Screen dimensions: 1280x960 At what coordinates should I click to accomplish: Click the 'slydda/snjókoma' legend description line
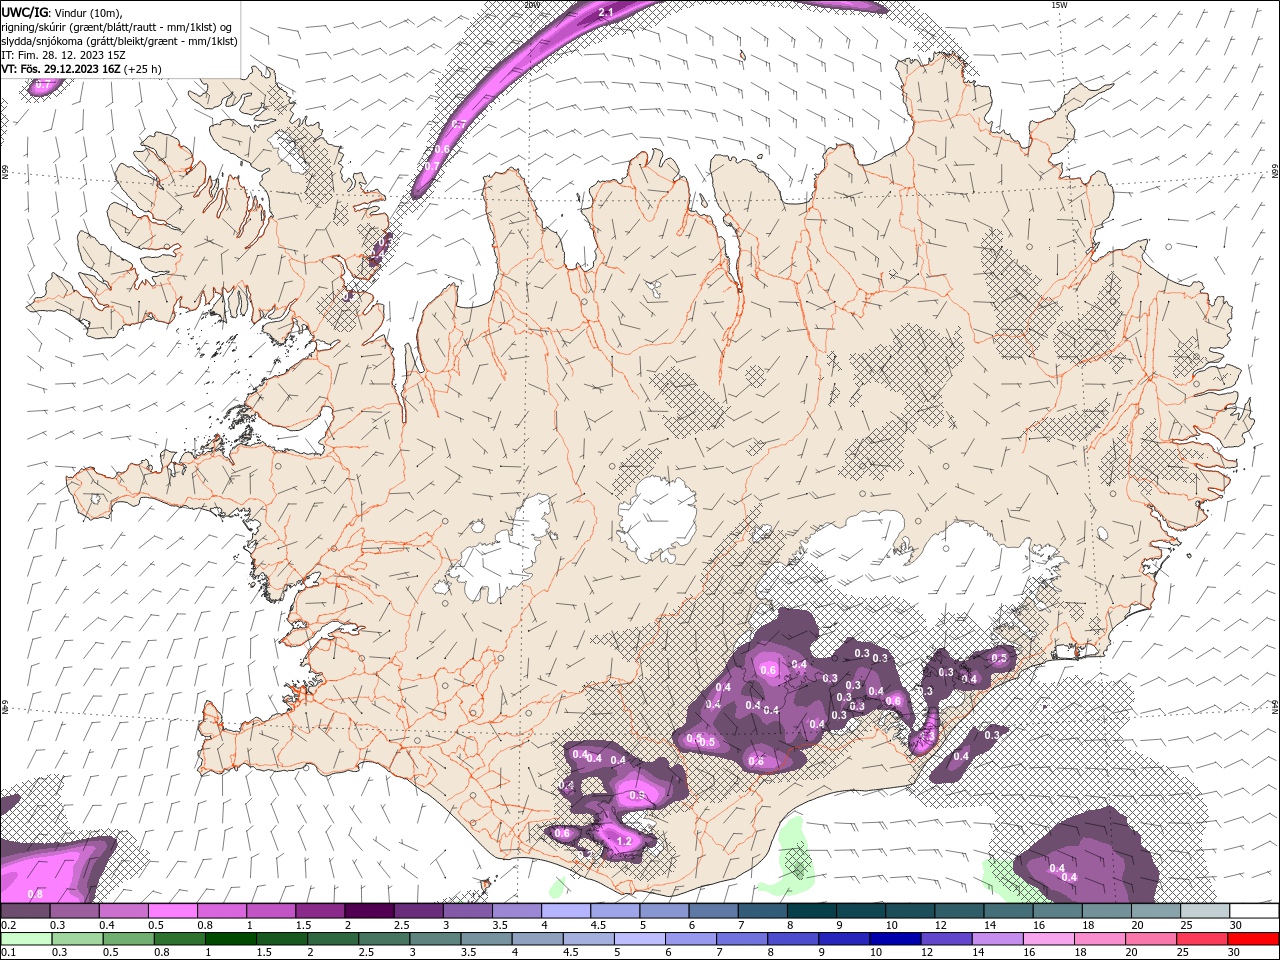[x=119, y=41]
